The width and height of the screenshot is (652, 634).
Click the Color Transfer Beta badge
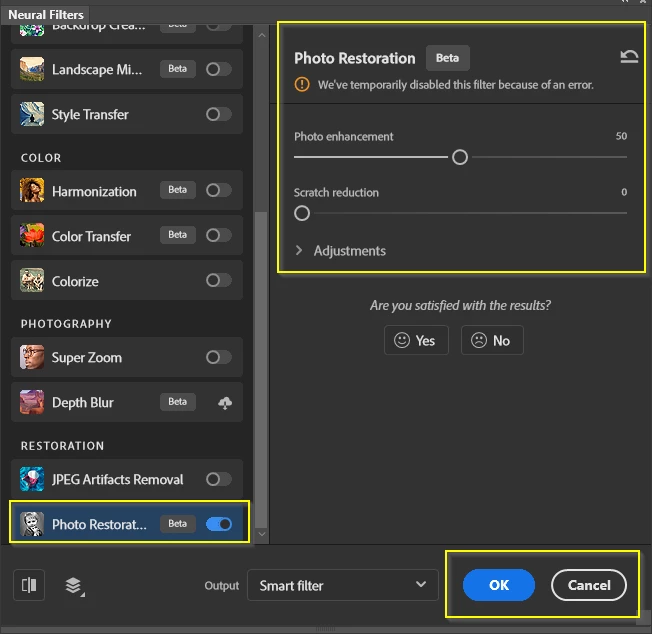(x=178, y=235)
